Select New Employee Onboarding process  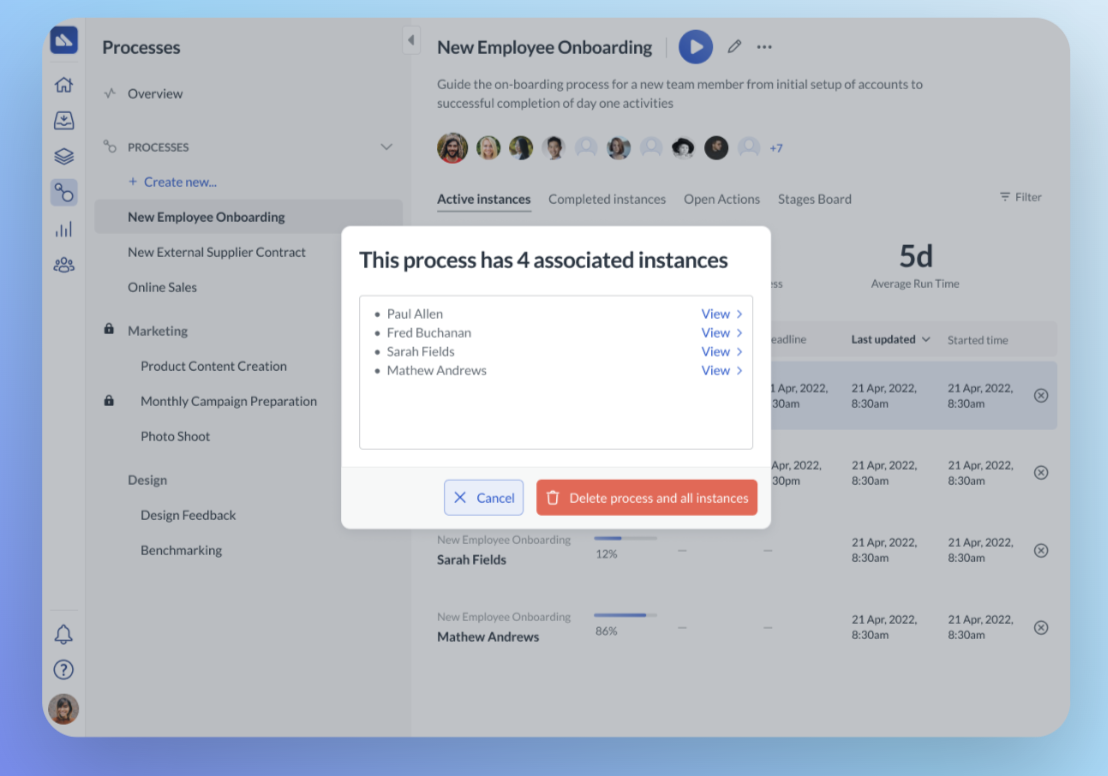(x=249, y=217)
